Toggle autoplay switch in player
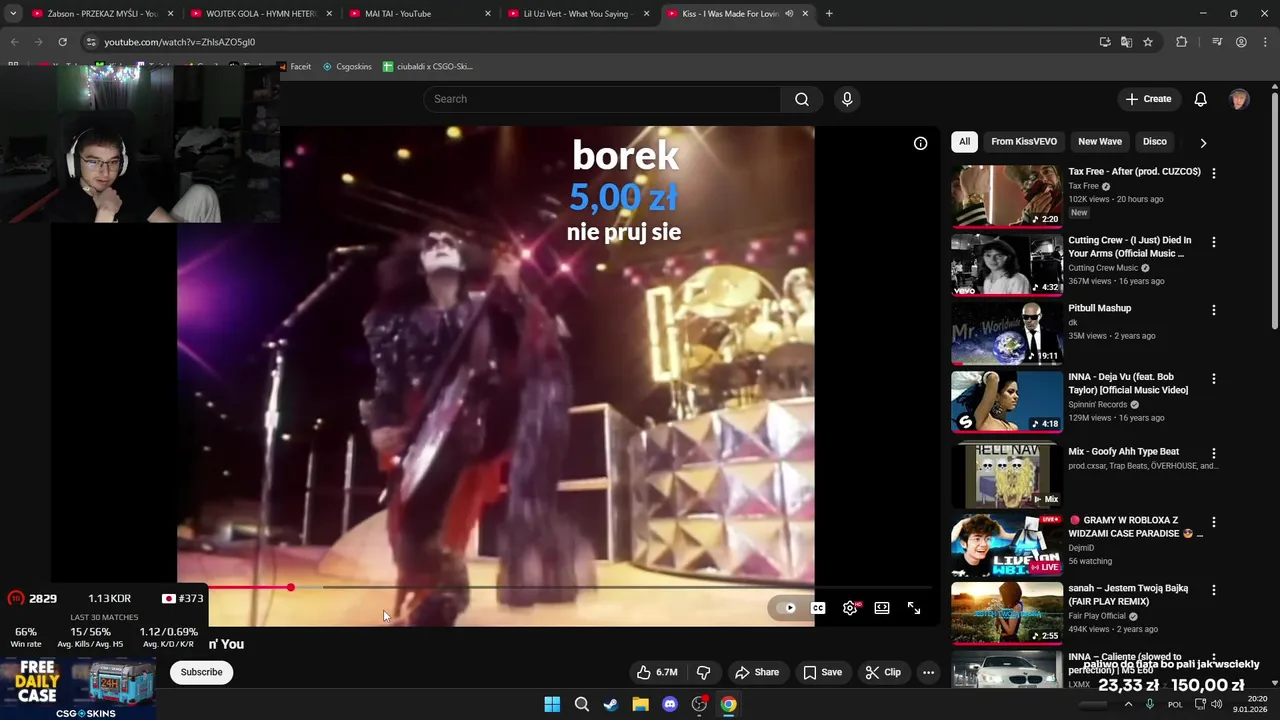The width and height of the screenshot is (1280, 720). tap(786, 608)
